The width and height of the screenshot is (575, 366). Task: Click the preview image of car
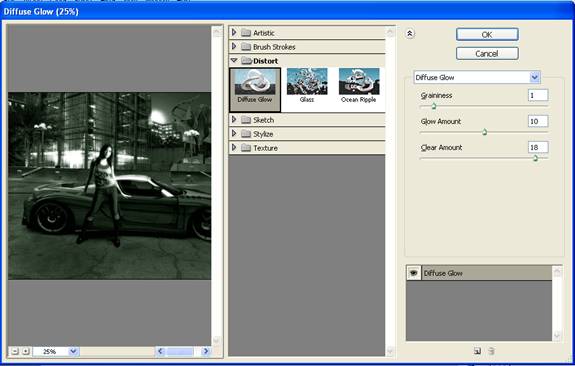tap(109, 186)
